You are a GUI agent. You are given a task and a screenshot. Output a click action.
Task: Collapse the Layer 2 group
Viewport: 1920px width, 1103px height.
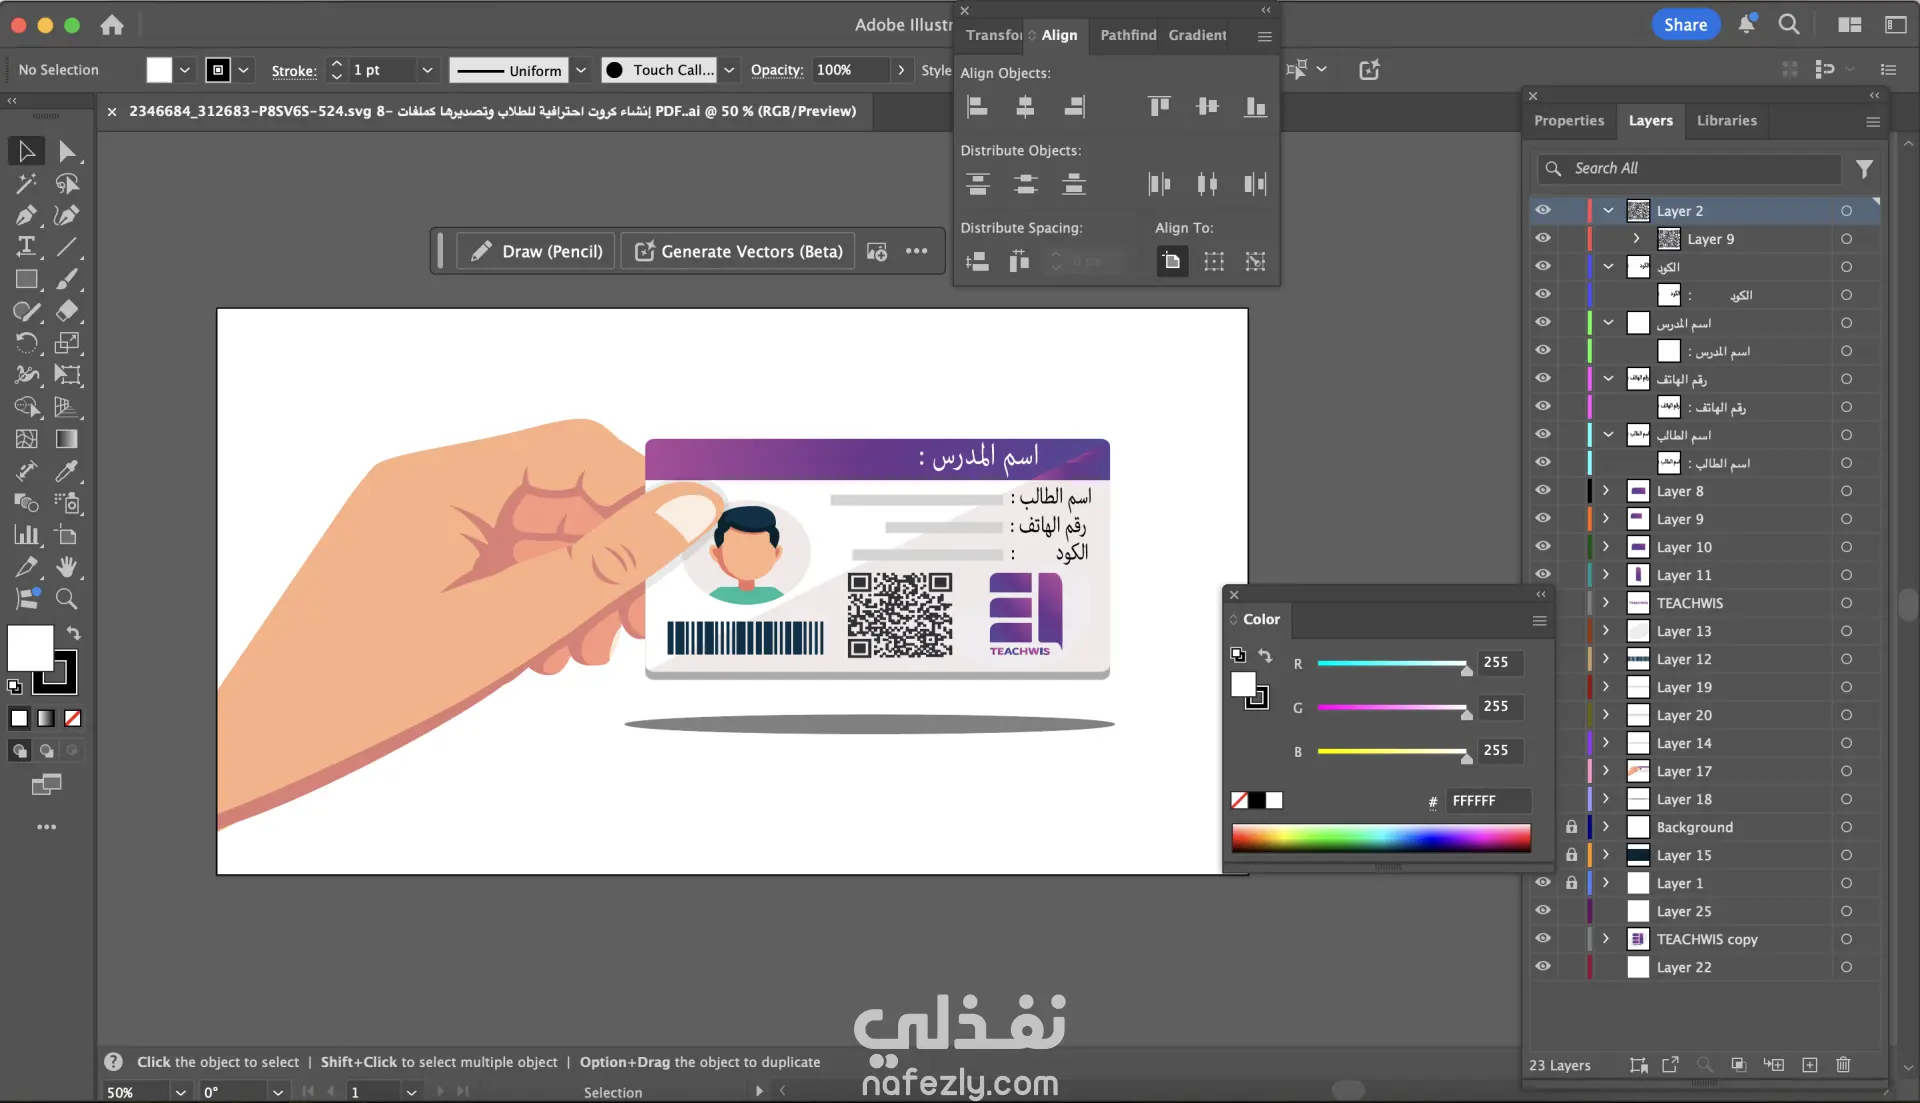1608,211
